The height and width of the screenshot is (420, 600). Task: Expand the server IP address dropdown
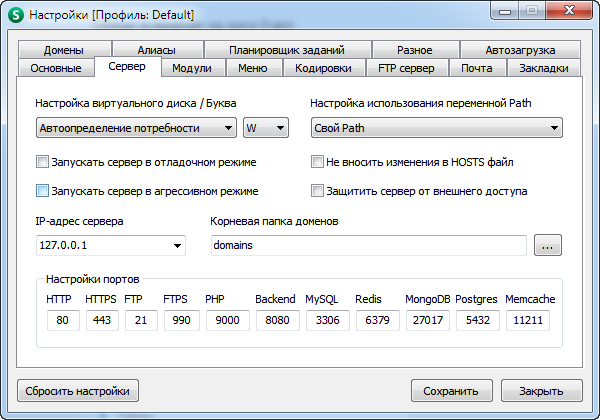point(110,245)
